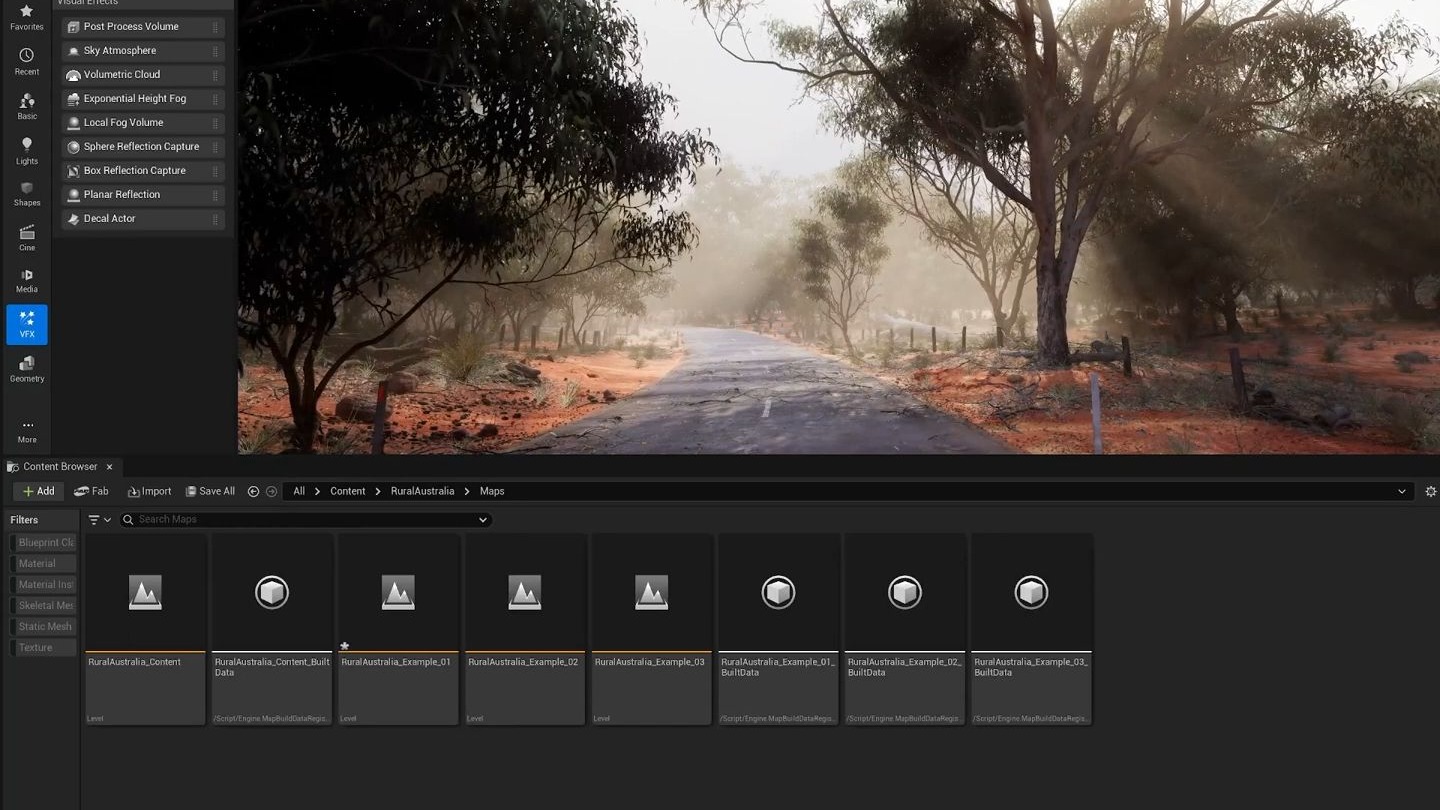Image resolution: width=1440 pixels, height=810 pixels.
Task: Focus the Search Maps field
Action: point(306,520)
